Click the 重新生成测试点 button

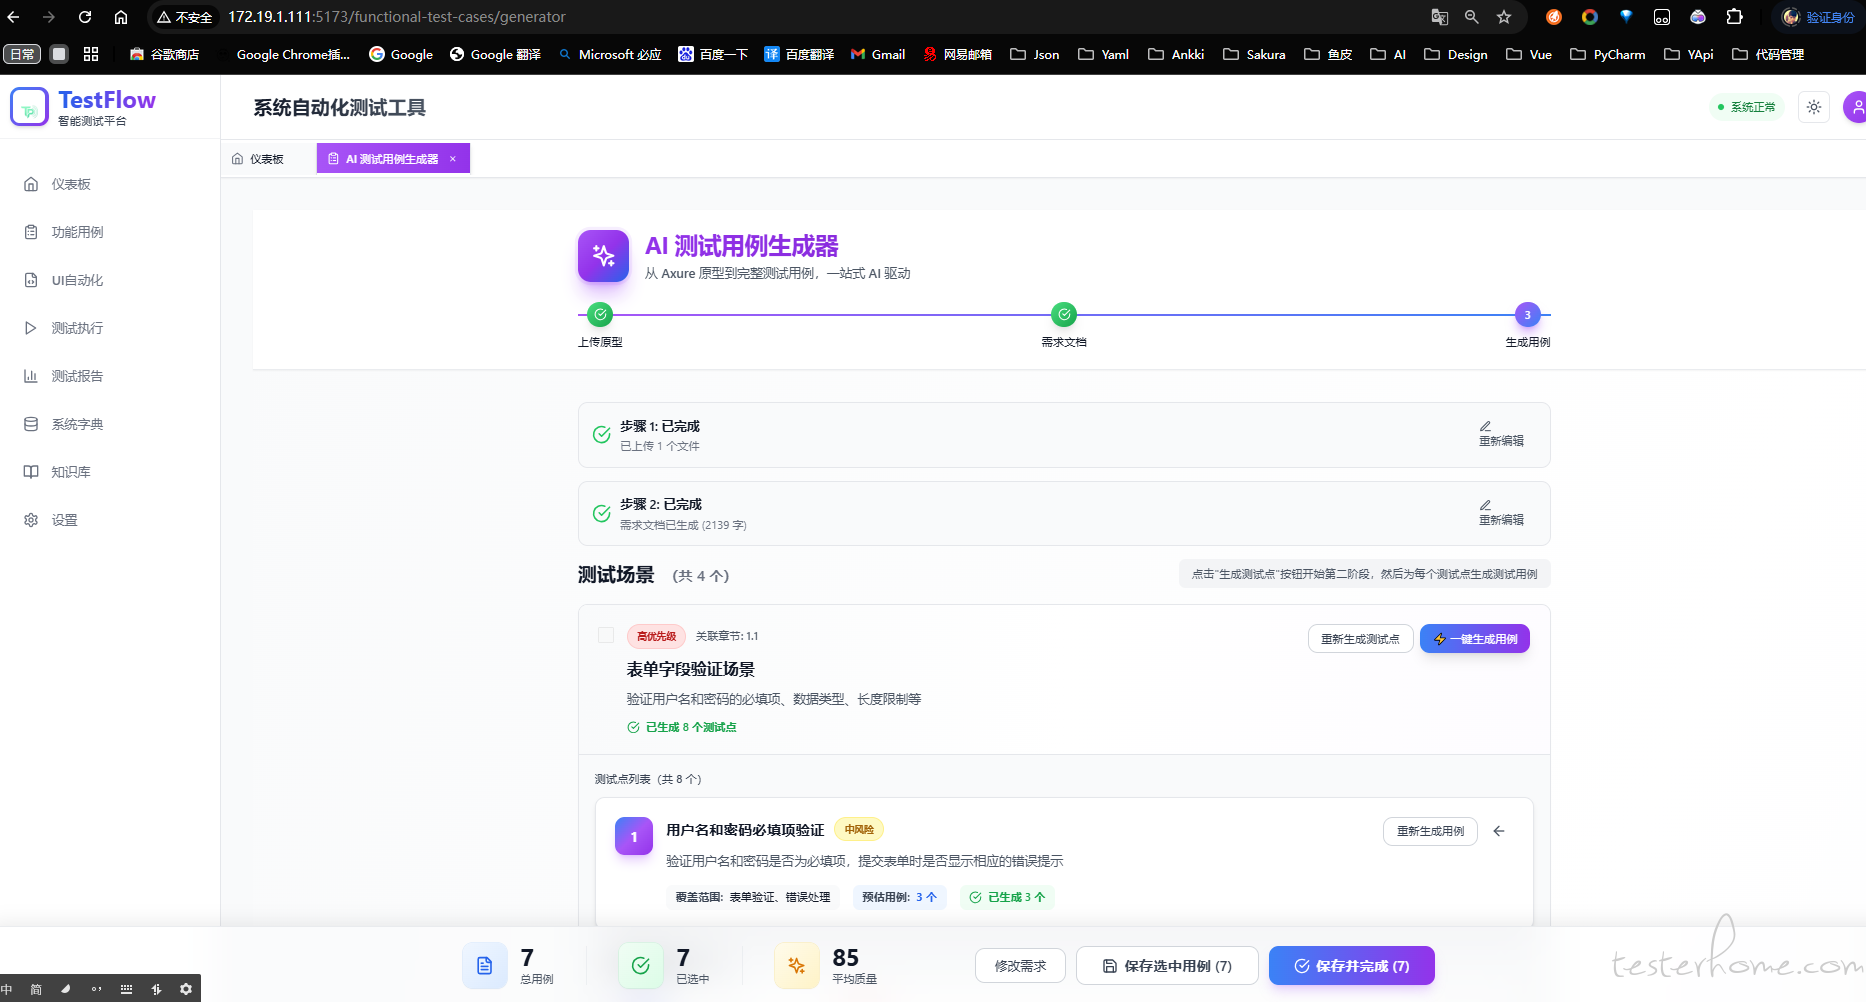(x=1360, y=639)
